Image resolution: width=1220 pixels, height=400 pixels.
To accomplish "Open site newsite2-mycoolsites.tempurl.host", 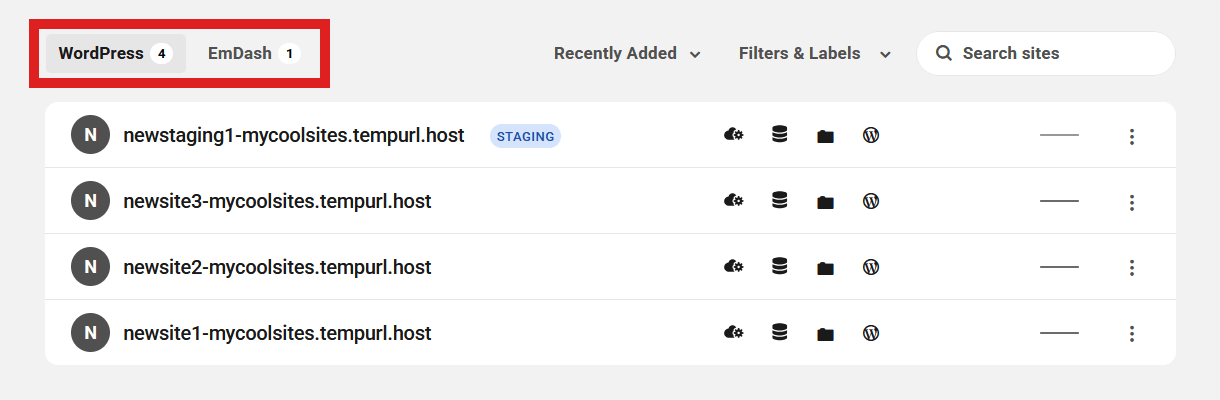I will 277,267.
